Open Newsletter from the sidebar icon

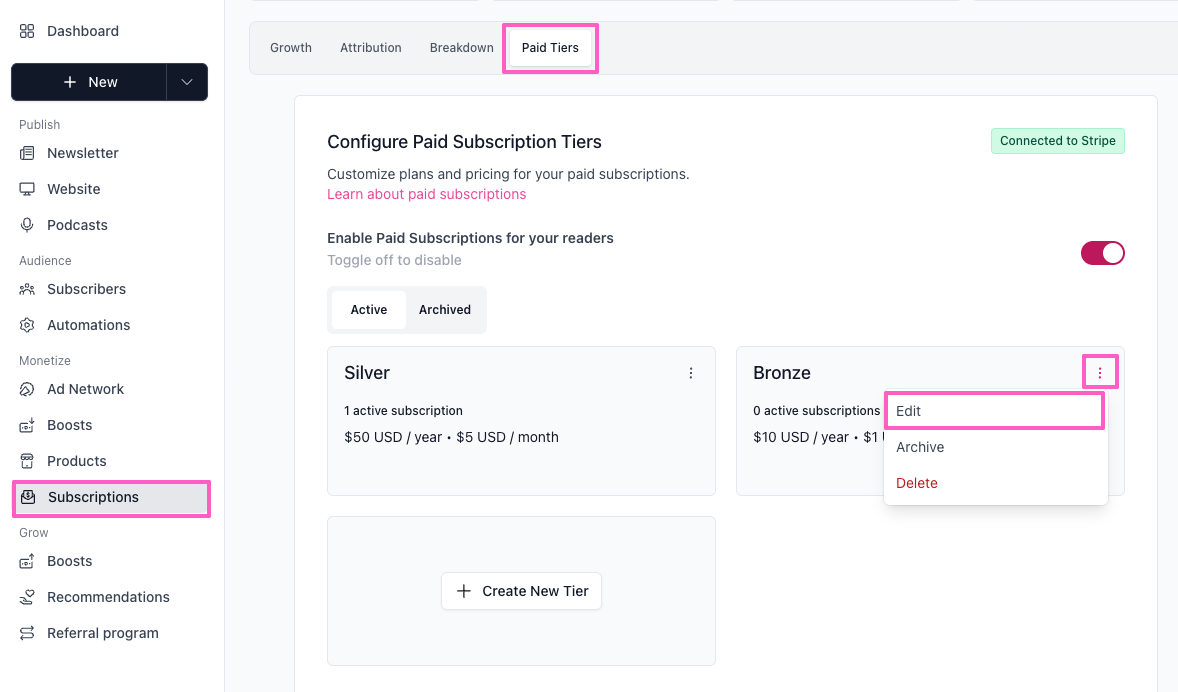coord(27,153)
